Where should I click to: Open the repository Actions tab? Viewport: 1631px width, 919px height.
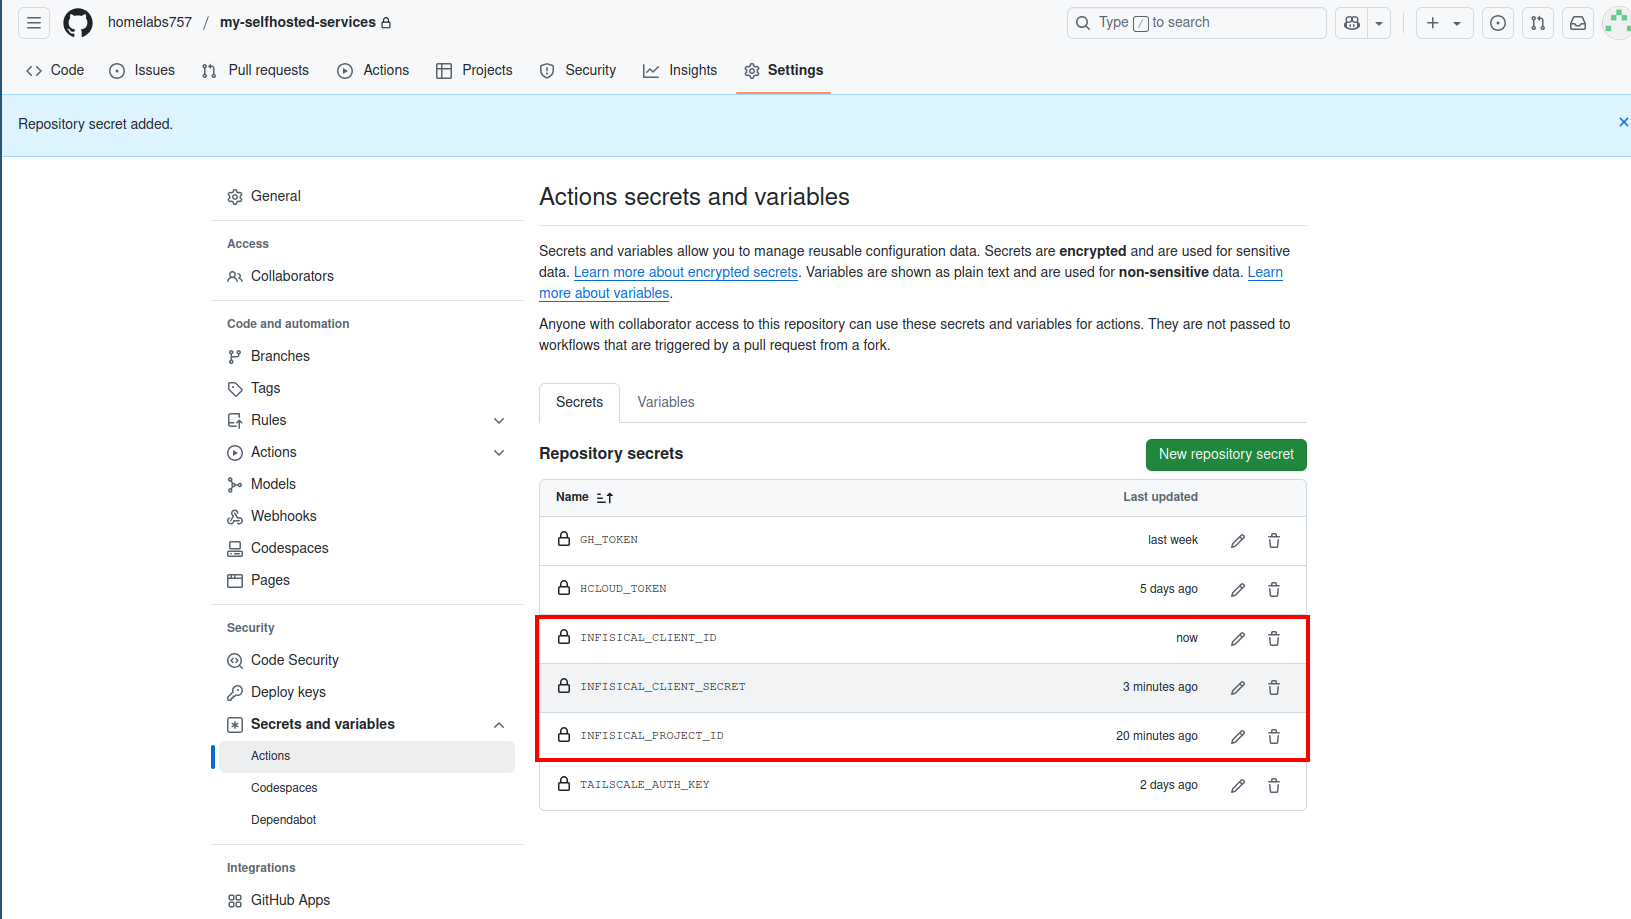point(373,70)
